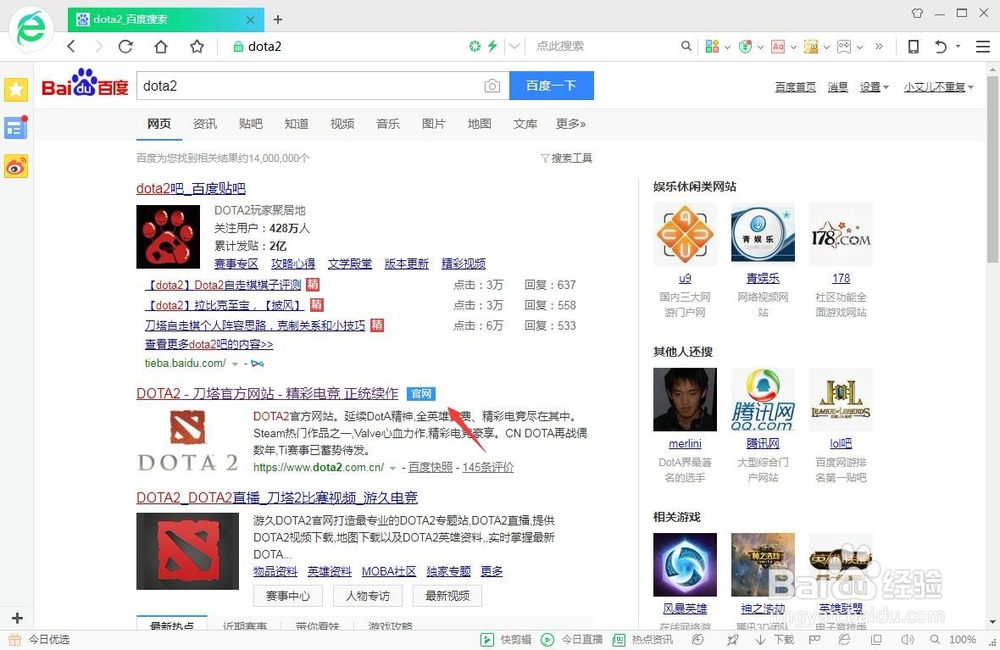Click the 百度一下 search button
1000x650 pixels.
tap(552, 85)
